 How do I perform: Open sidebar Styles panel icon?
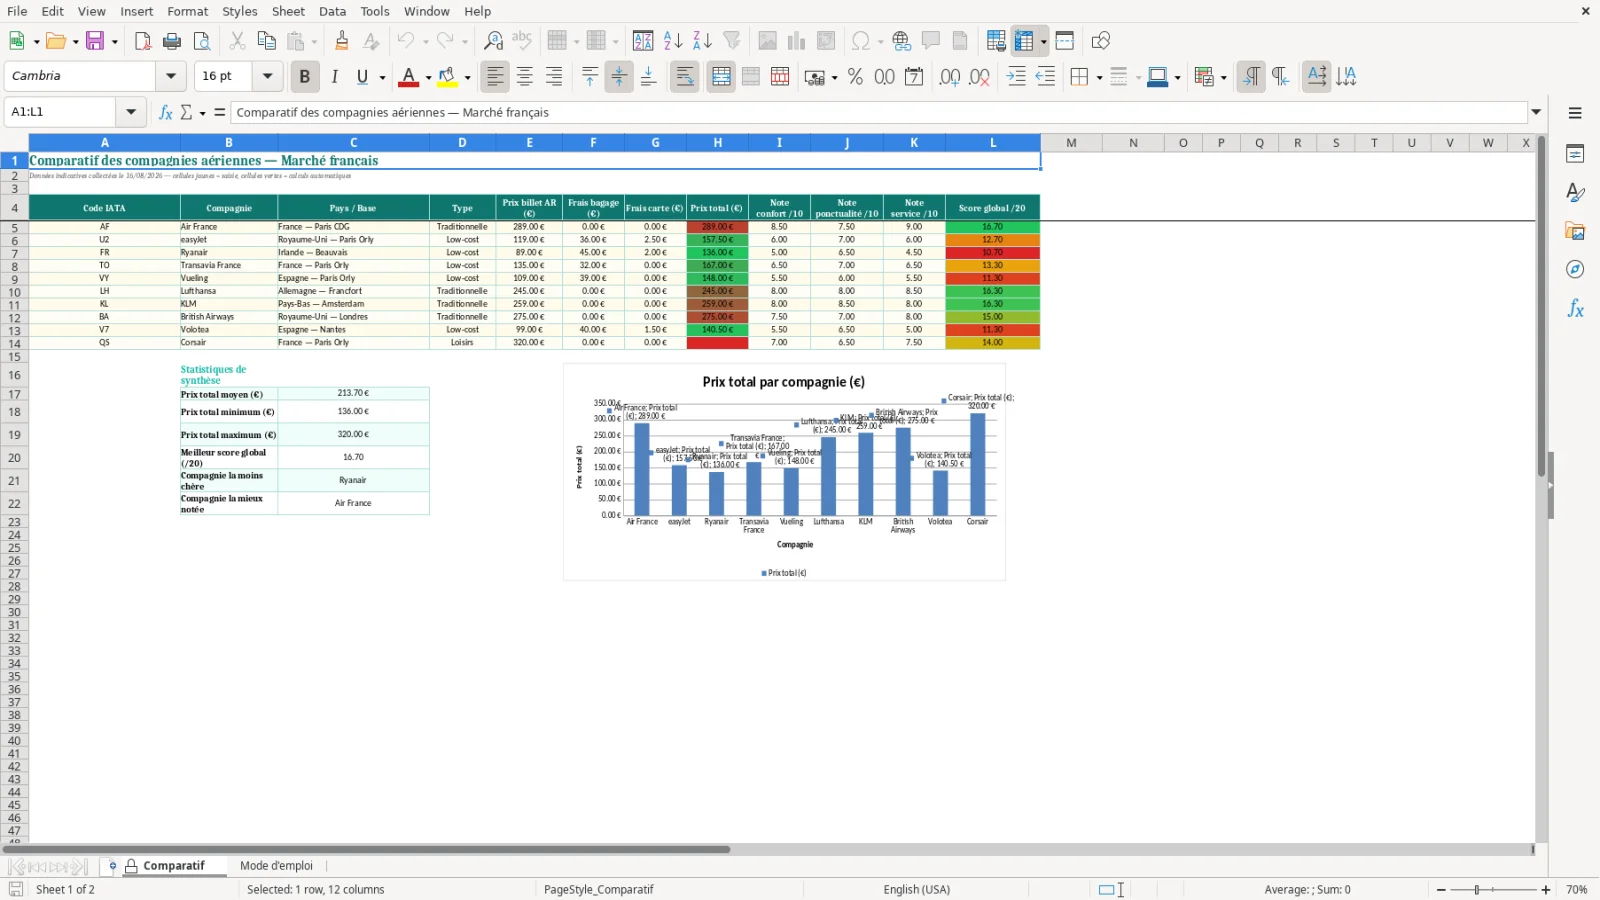coord(1575,192)
